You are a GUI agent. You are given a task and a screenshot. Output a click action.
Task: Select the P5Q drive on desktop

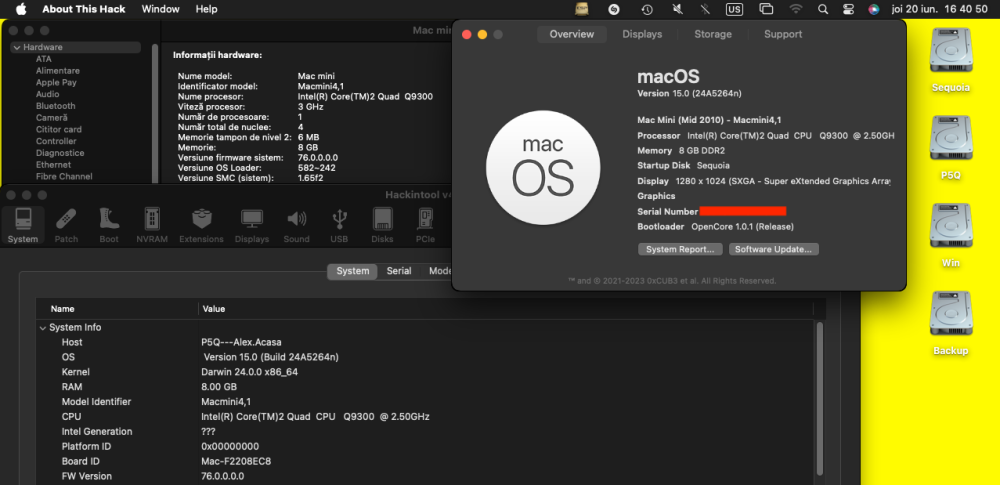click(x=950, y=148)
